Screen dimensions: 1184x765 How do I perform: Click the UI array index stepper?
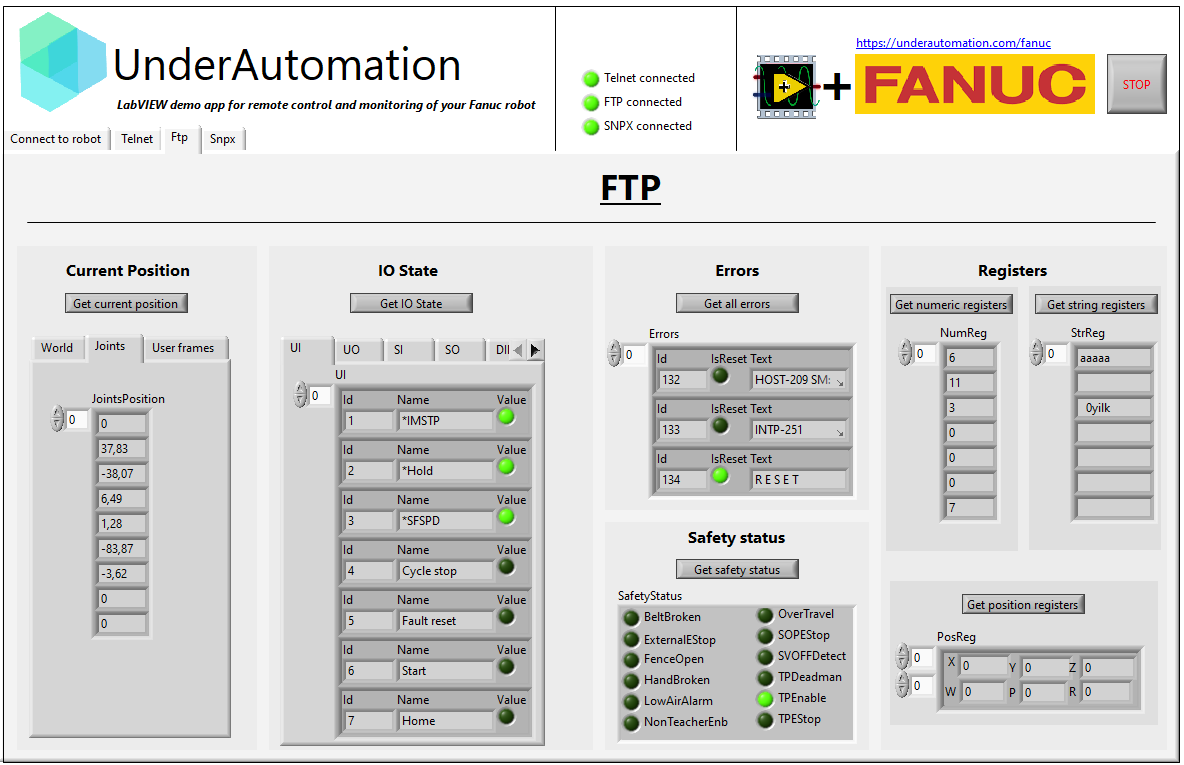pos(301,394)
